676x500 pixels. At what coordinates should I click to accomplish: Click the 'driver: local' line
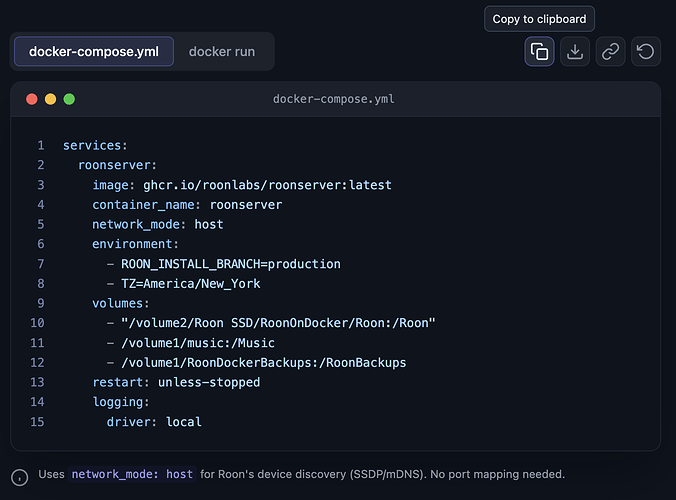point(154,422)
